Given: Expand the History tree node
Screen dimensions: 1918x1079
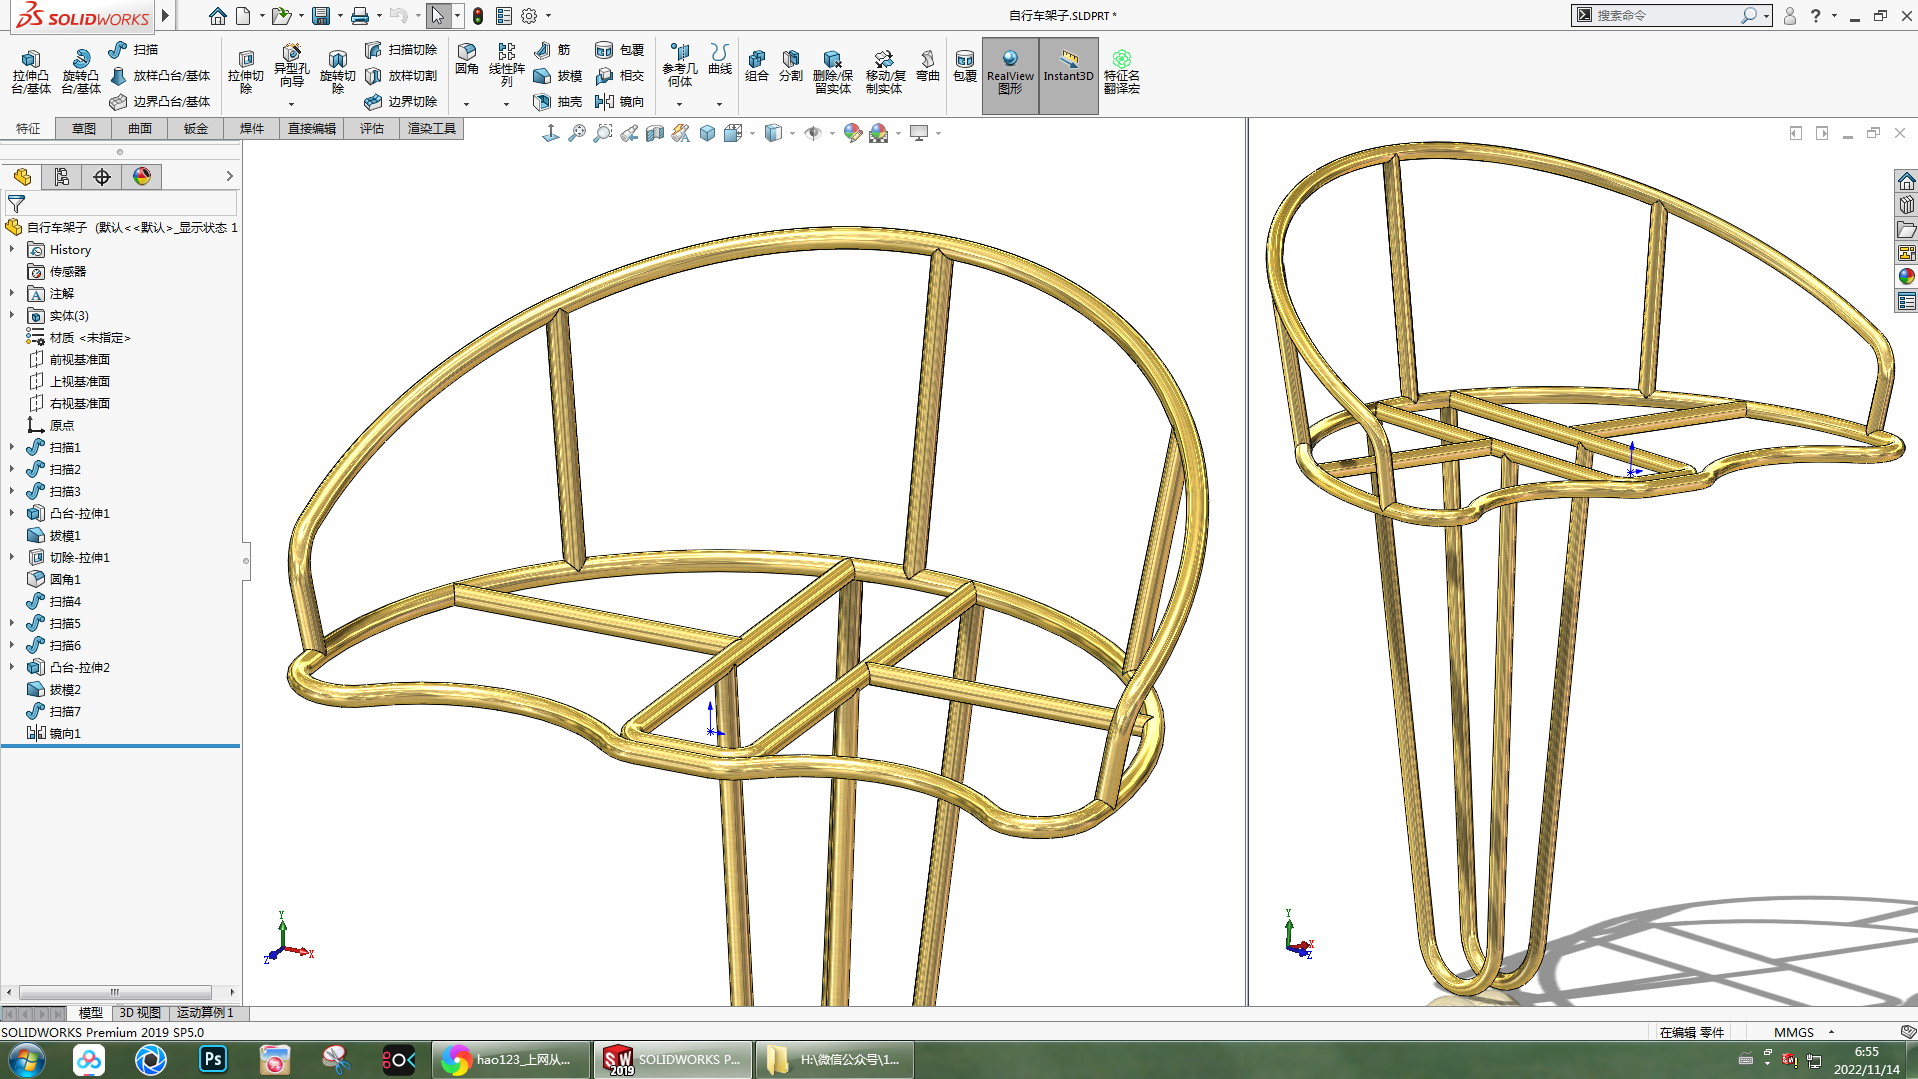Looking at the screenshot, I should [12, 249].
